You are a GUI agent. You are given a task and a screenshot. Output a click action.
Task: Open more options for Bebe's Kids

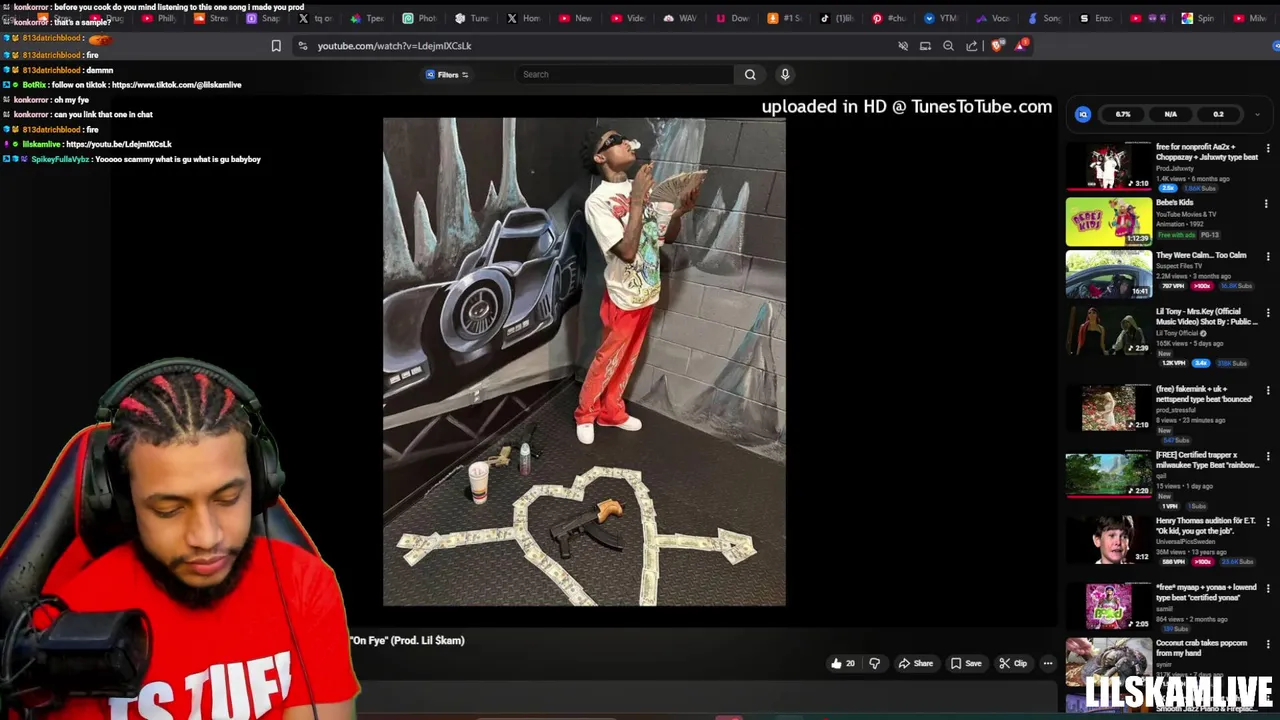pyautogui.click(x=1267, y=204)
